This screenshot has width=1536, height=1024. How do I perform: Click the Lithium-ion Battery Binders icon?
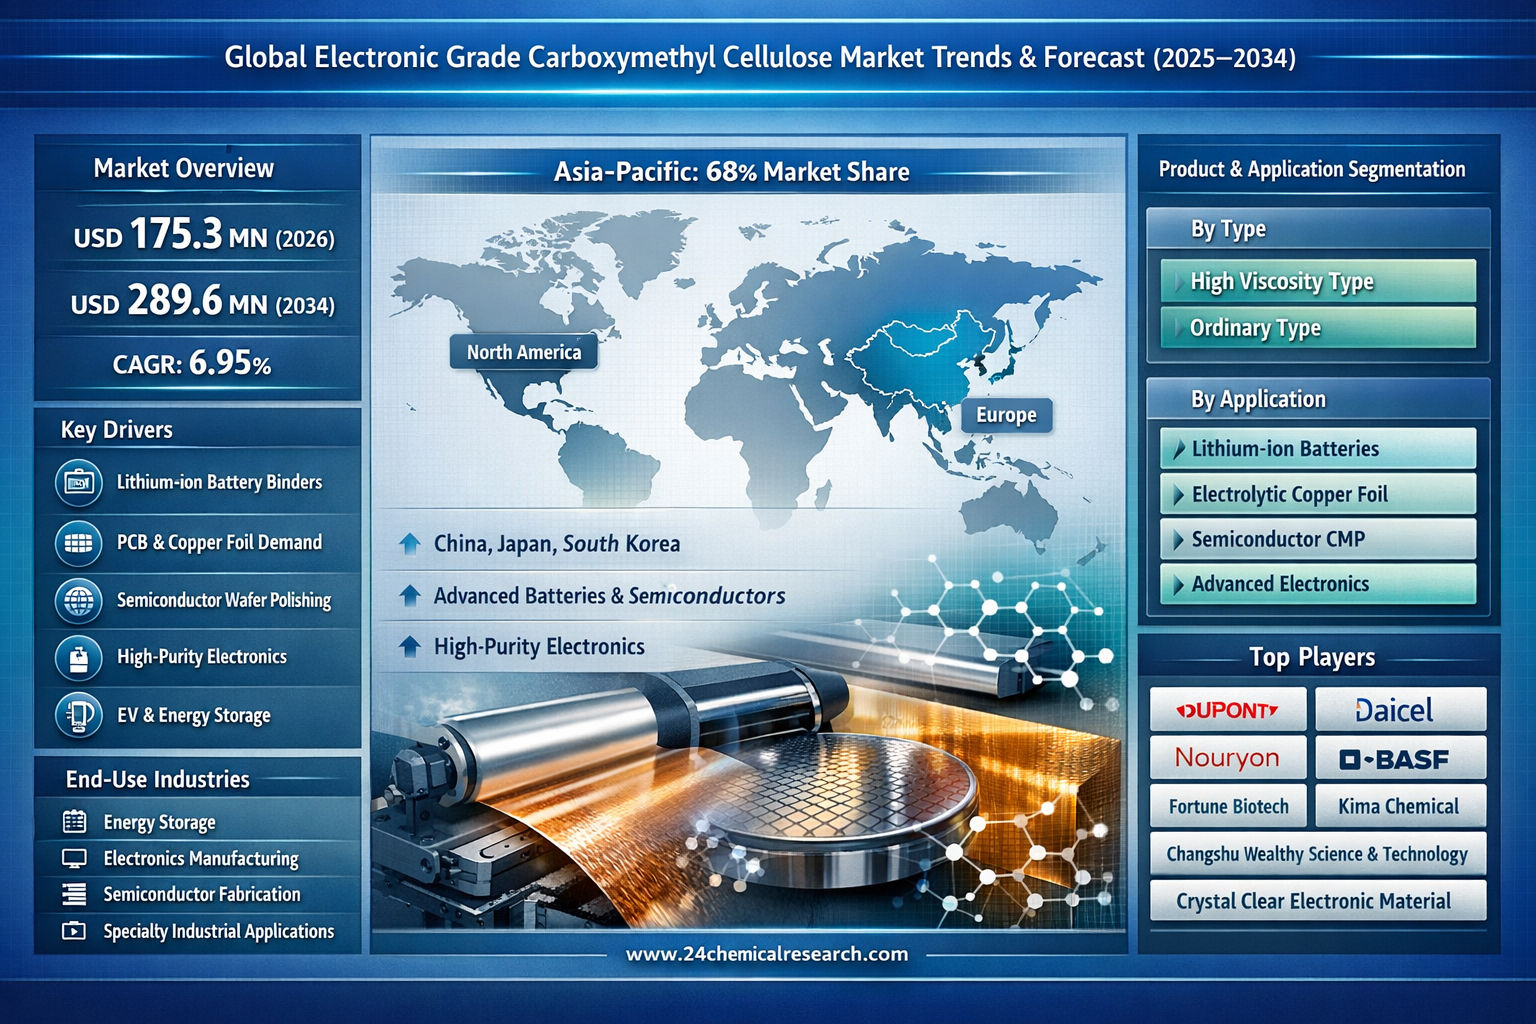(x=78, y=483)
